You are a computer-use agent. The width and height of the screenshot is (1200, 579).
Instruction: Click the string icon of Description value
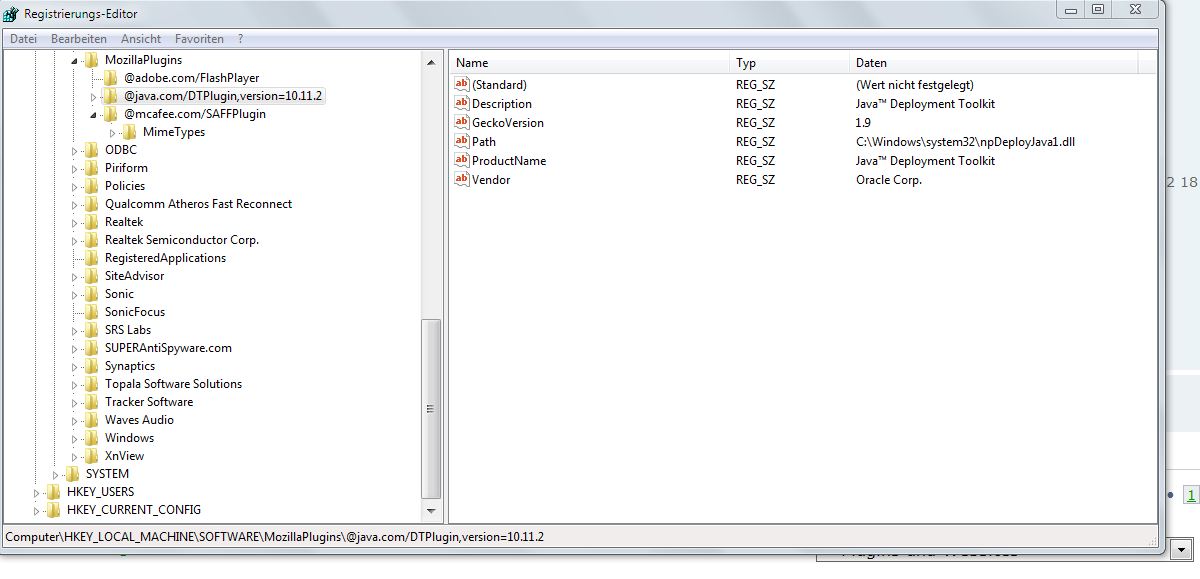coord(462,104)
